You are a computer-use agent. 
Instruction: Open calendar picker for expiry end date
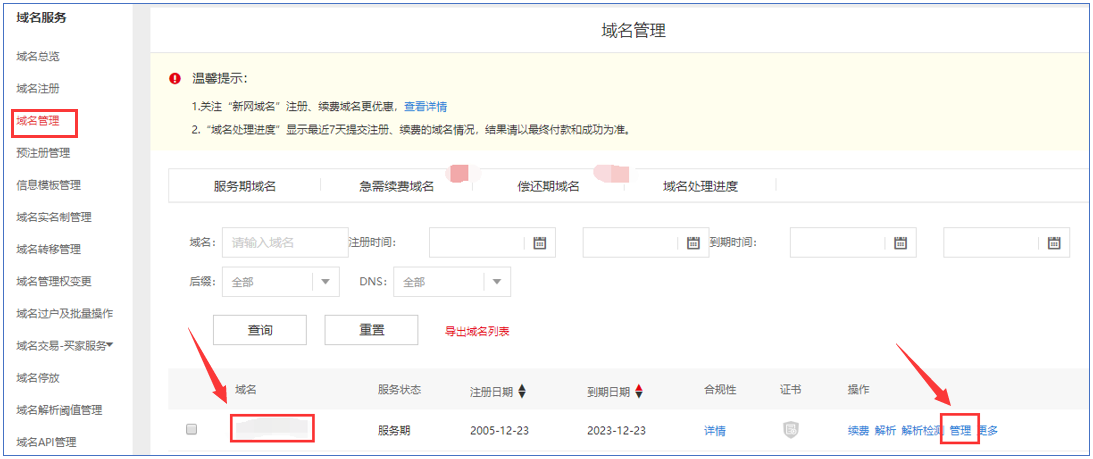(1053, 242)
